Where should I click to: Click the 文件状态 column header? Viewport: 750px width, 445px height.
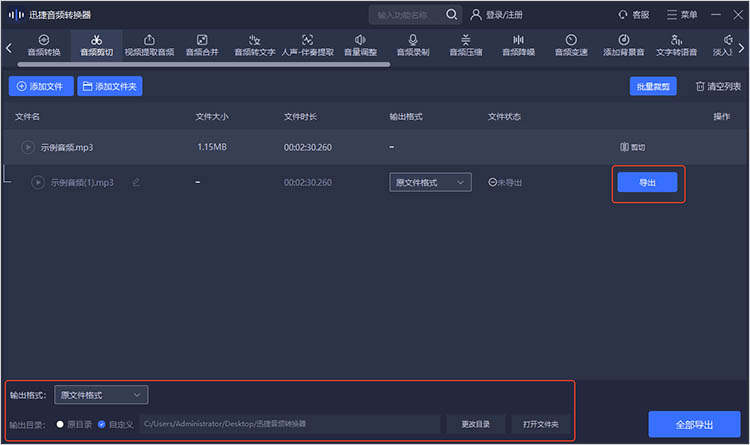coord(504,116)
